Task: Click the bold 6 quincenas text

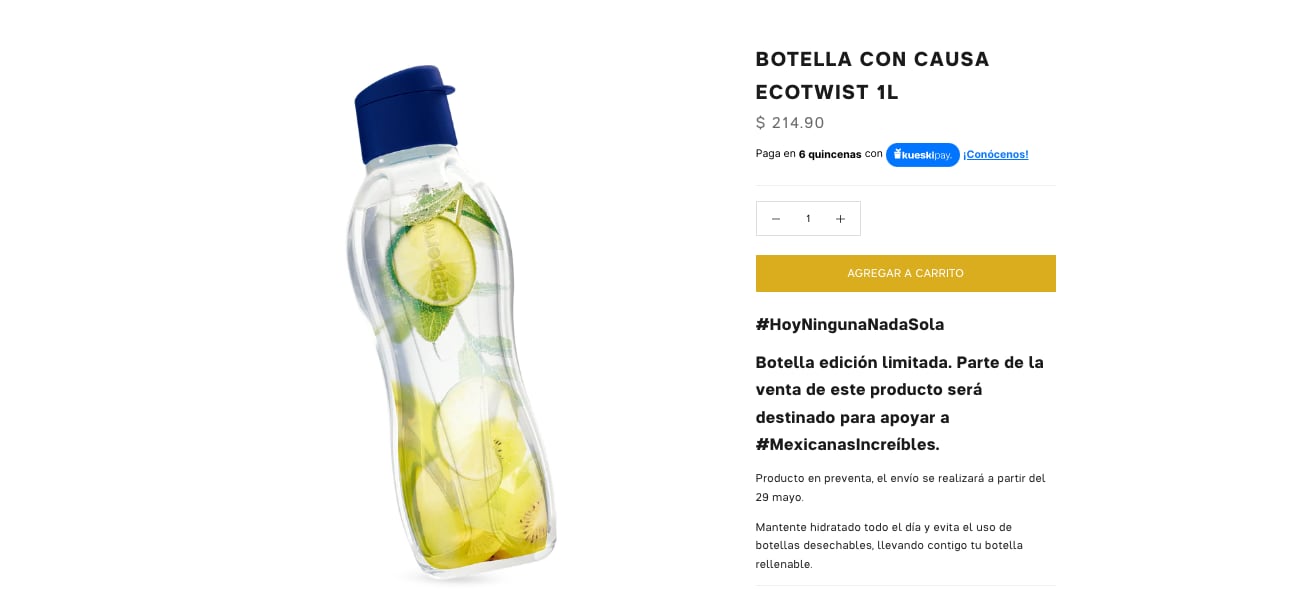Action: click(x=830, y=155)
